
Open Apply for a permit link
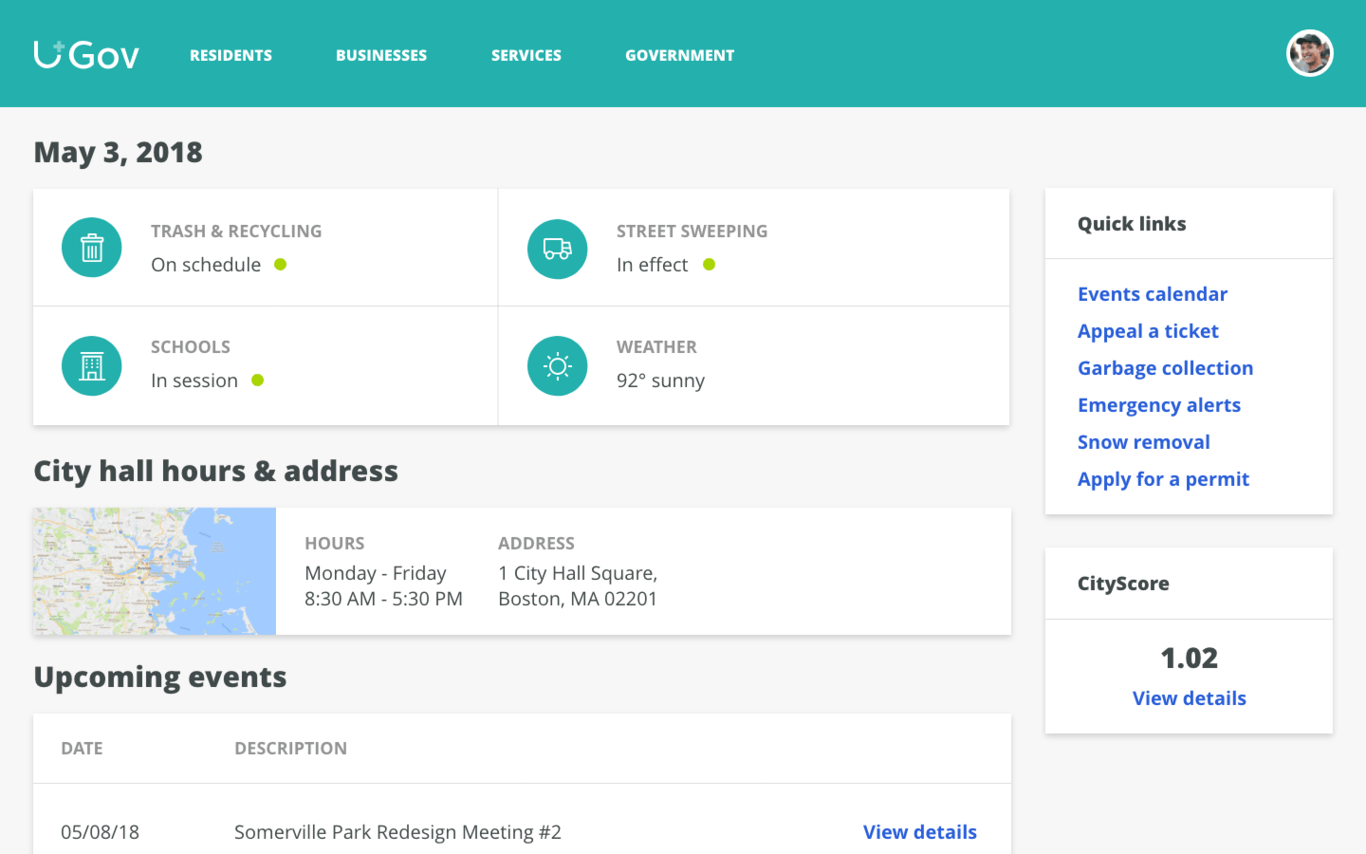pyautogui.click(x=1163, y=479)
